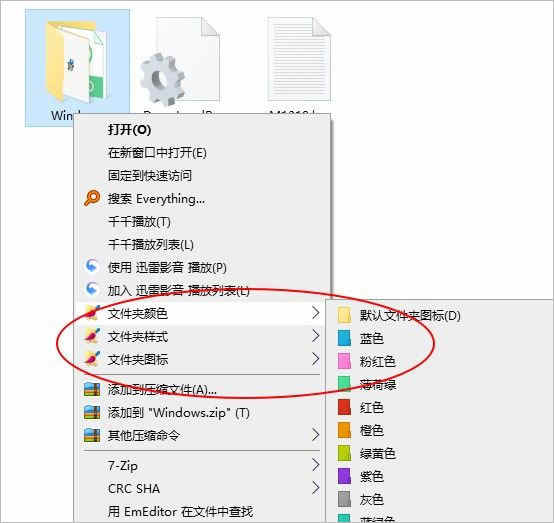This screenshot has height=523, width=554.
Task: Select the lined text document file icon
Action: 299,59
